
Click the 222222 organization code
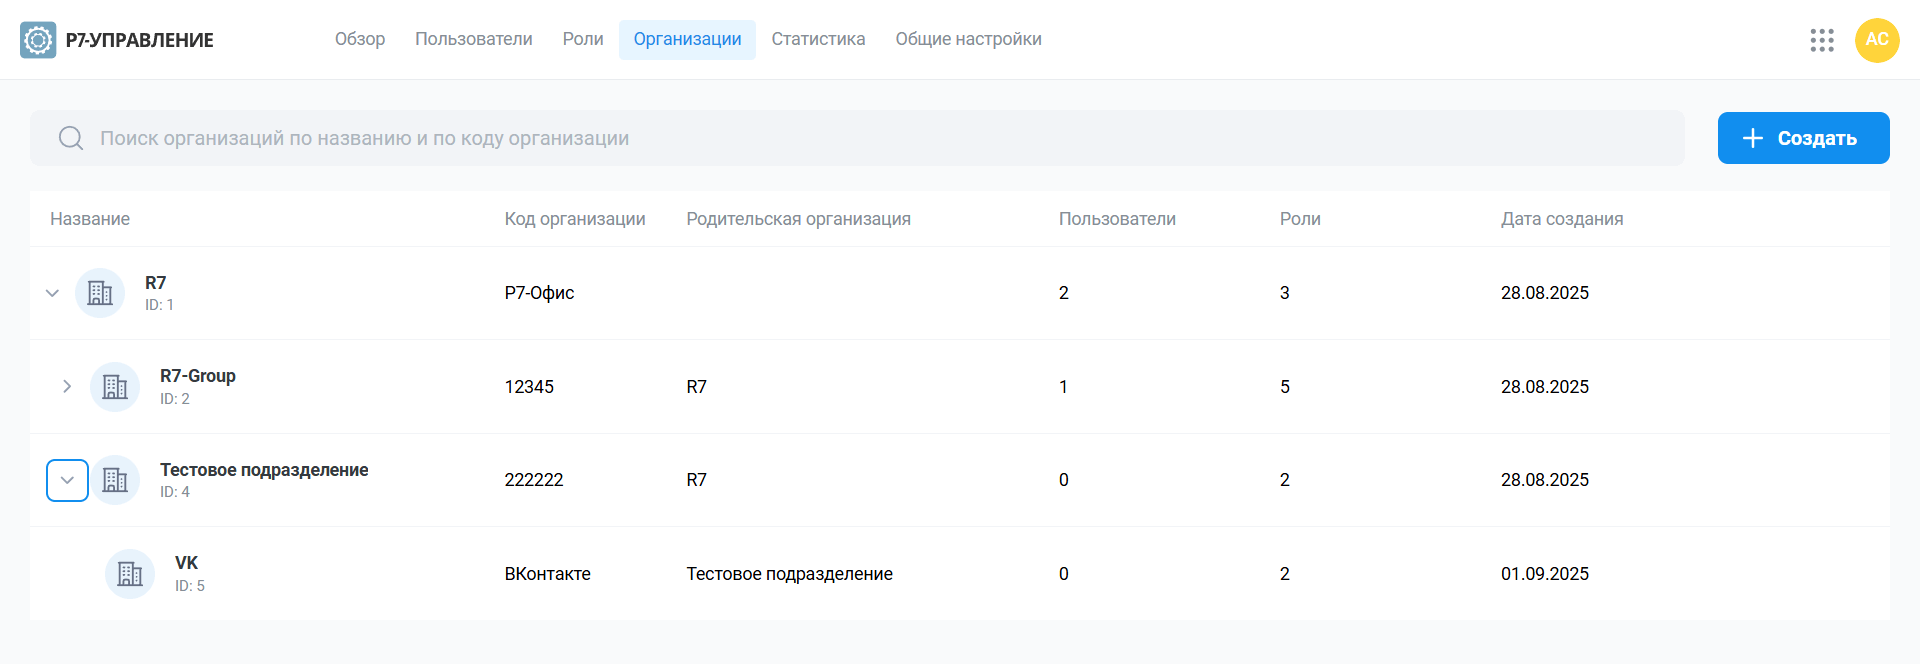(x=534, y=480)
